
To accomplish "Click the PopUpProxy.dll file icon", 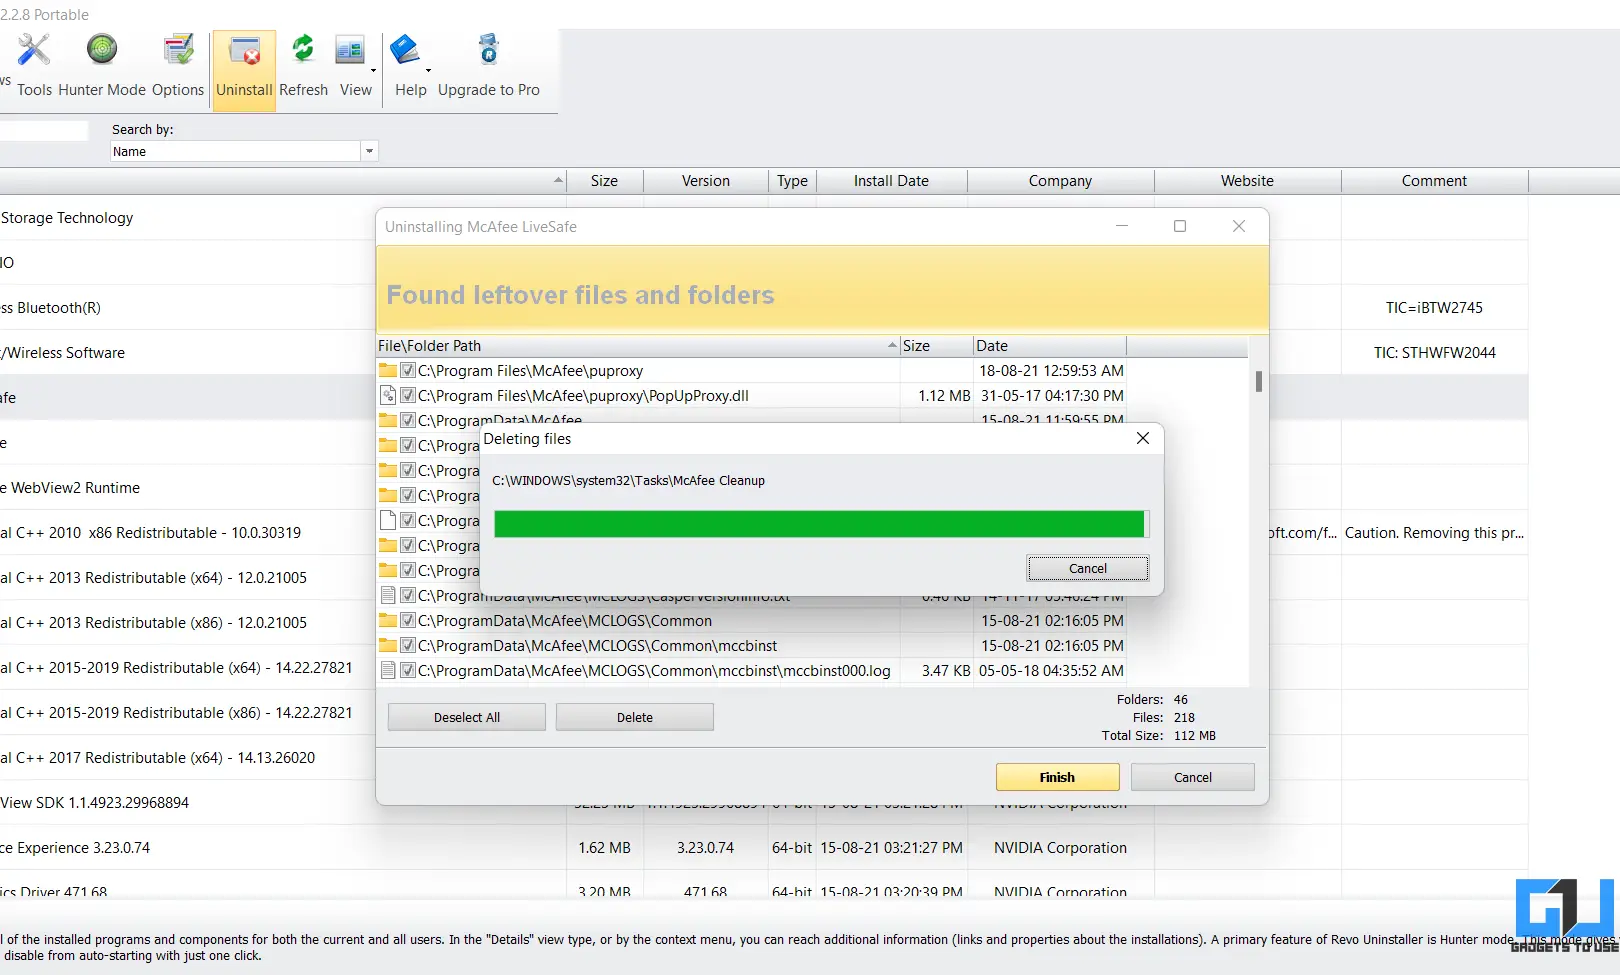I will tap(388, 396).
